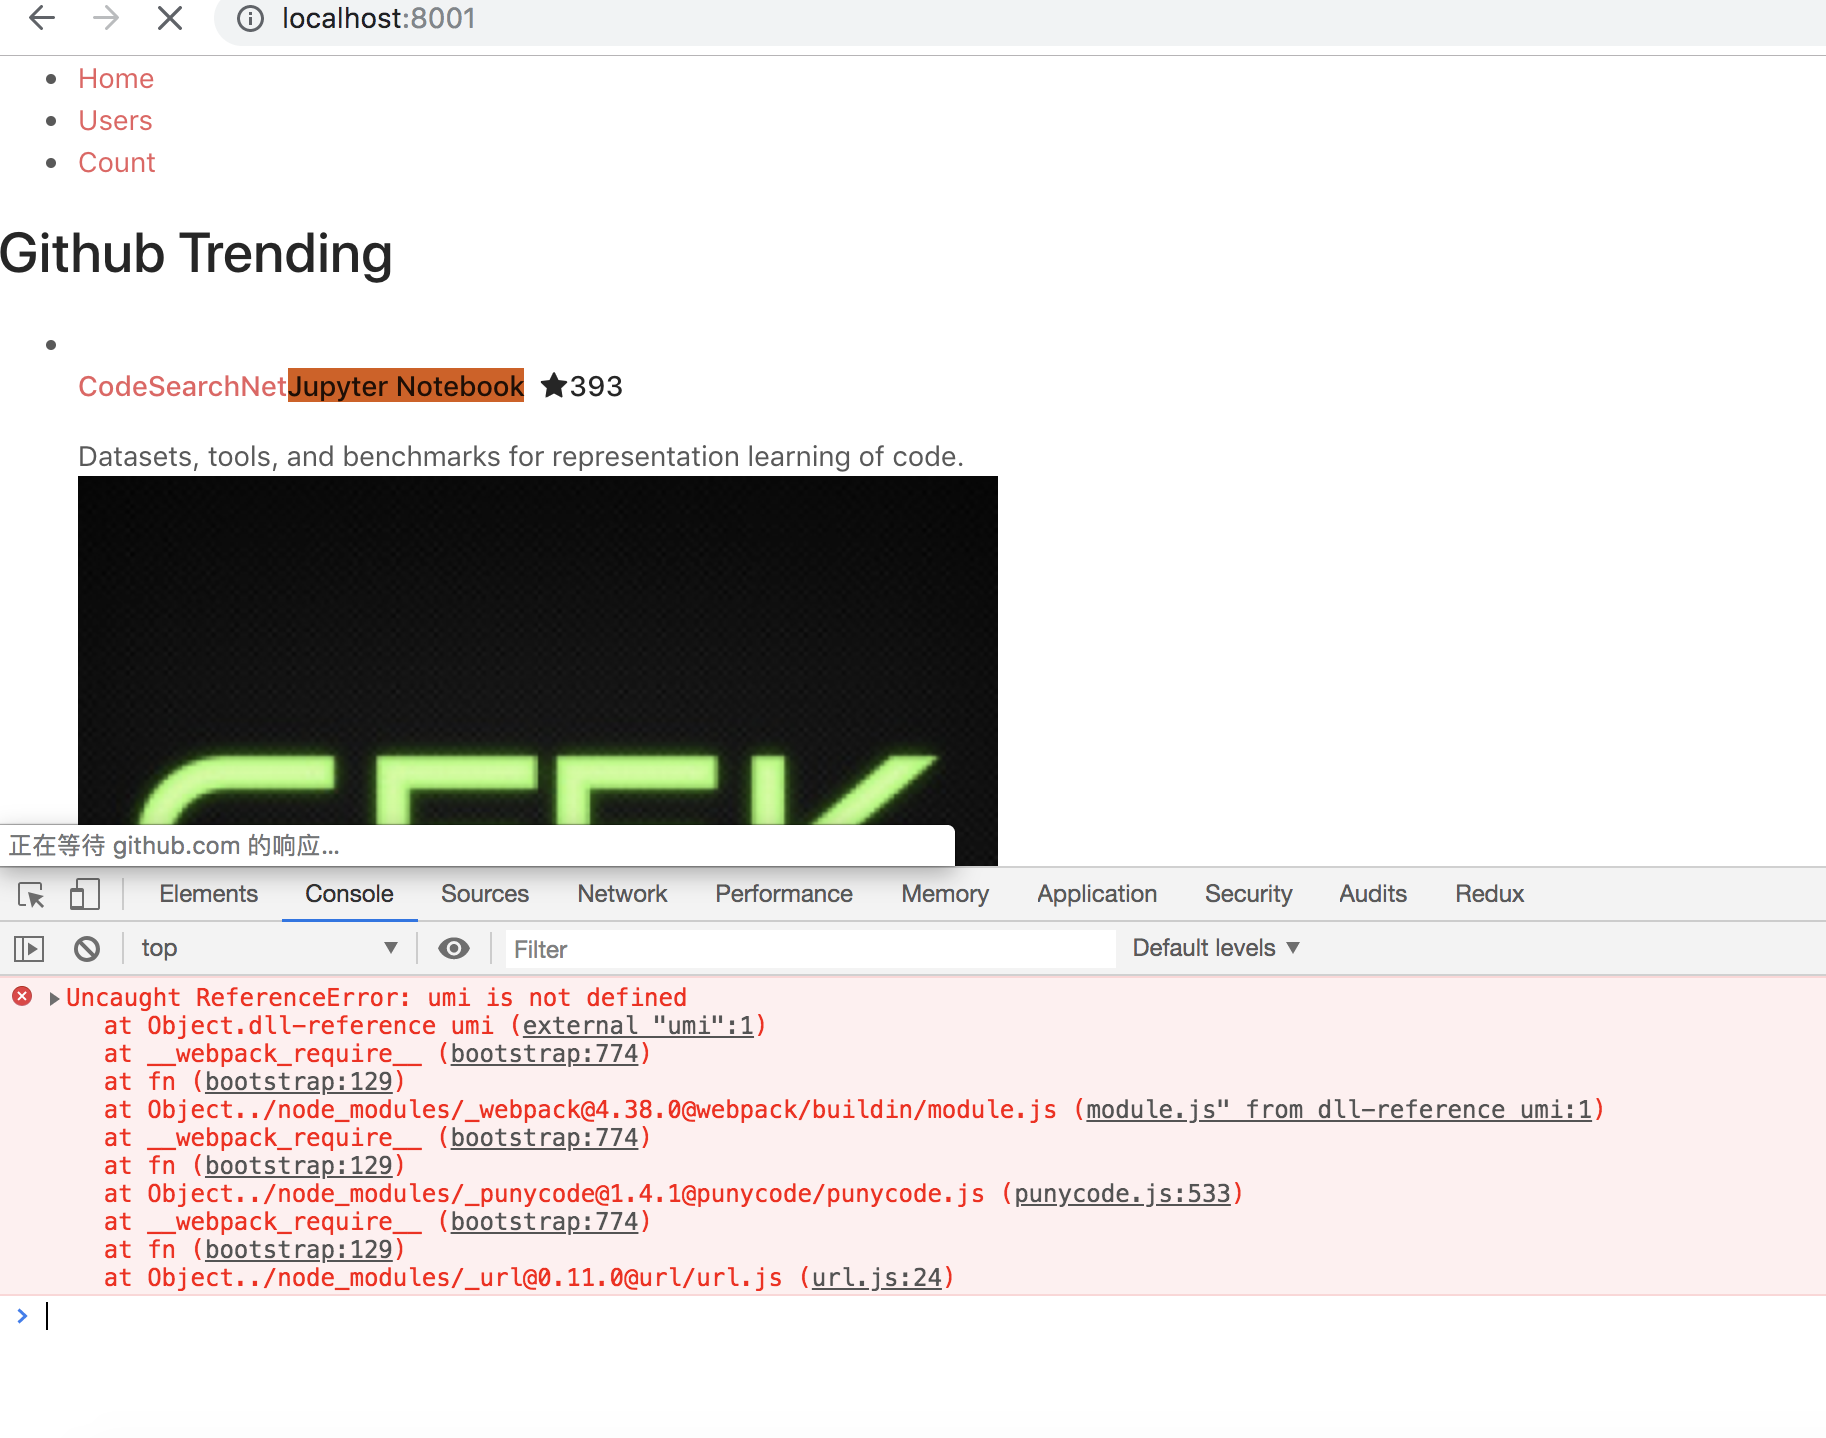The height and width of the screenshot is (1438, 1826).
Task: Stop loading the page with the X icon
Action: point(170,18)
